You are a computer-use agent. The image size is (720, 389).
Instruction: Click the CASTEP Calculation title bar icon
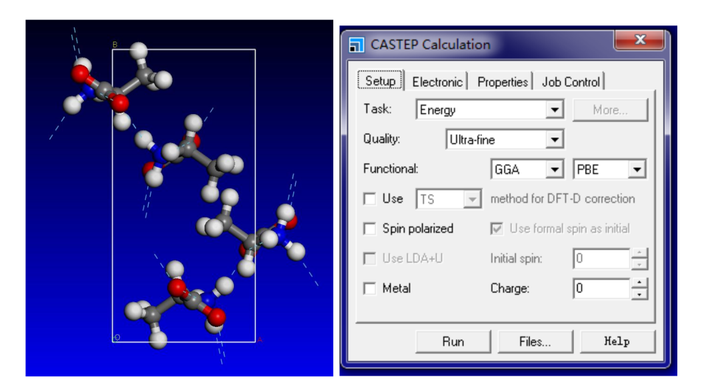tap(356, 45)
